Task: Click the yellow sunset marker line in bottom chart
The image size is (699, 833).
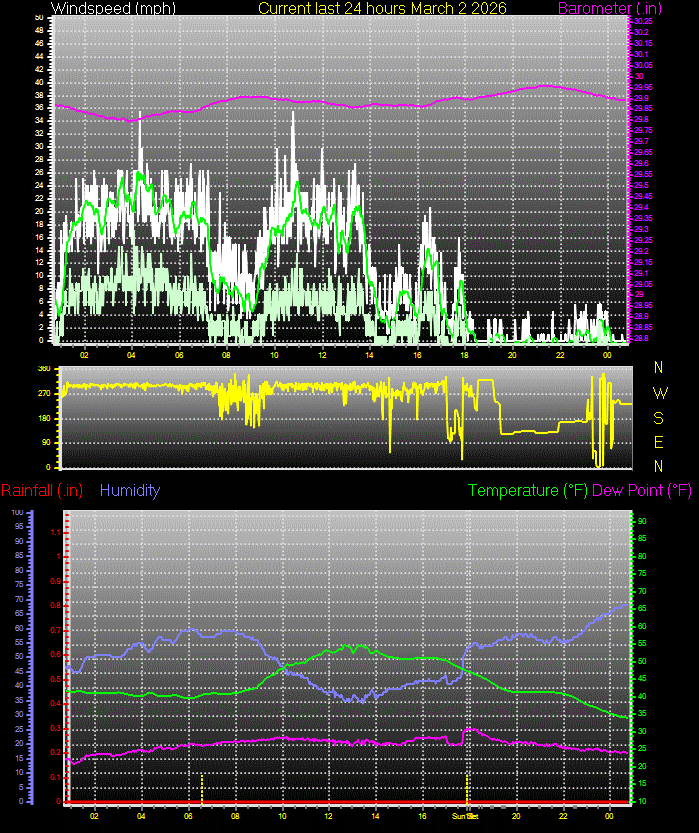Action: tap(467, 787)
